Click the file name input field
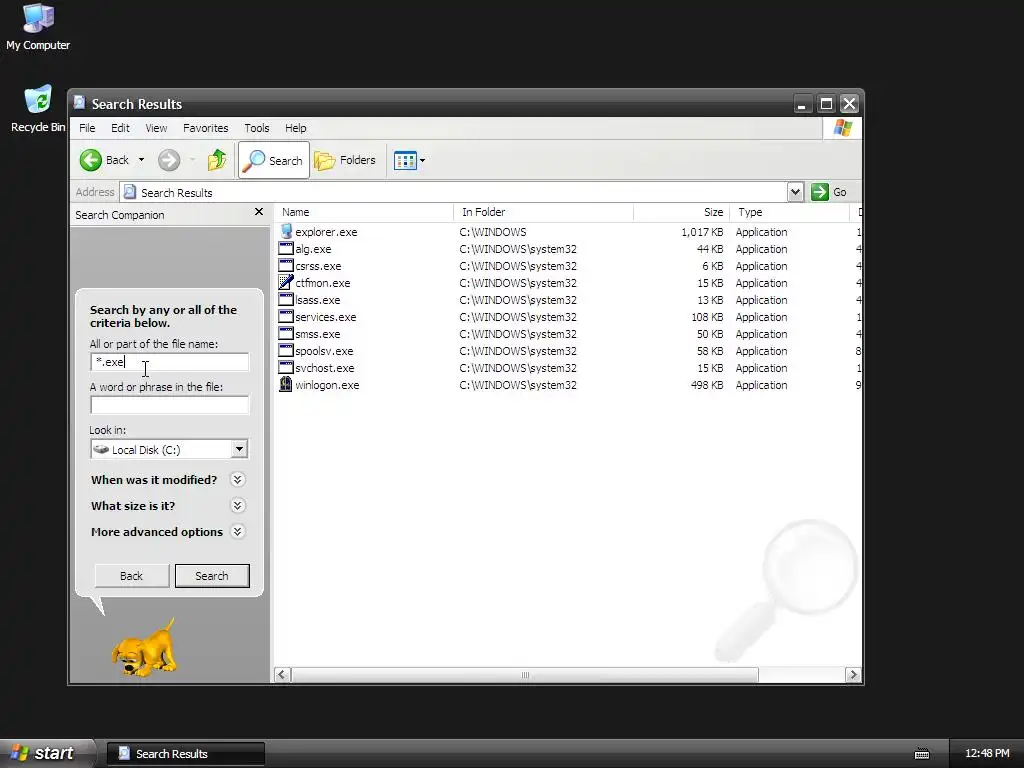The image size is (1024, 768). tap(170, 362)
